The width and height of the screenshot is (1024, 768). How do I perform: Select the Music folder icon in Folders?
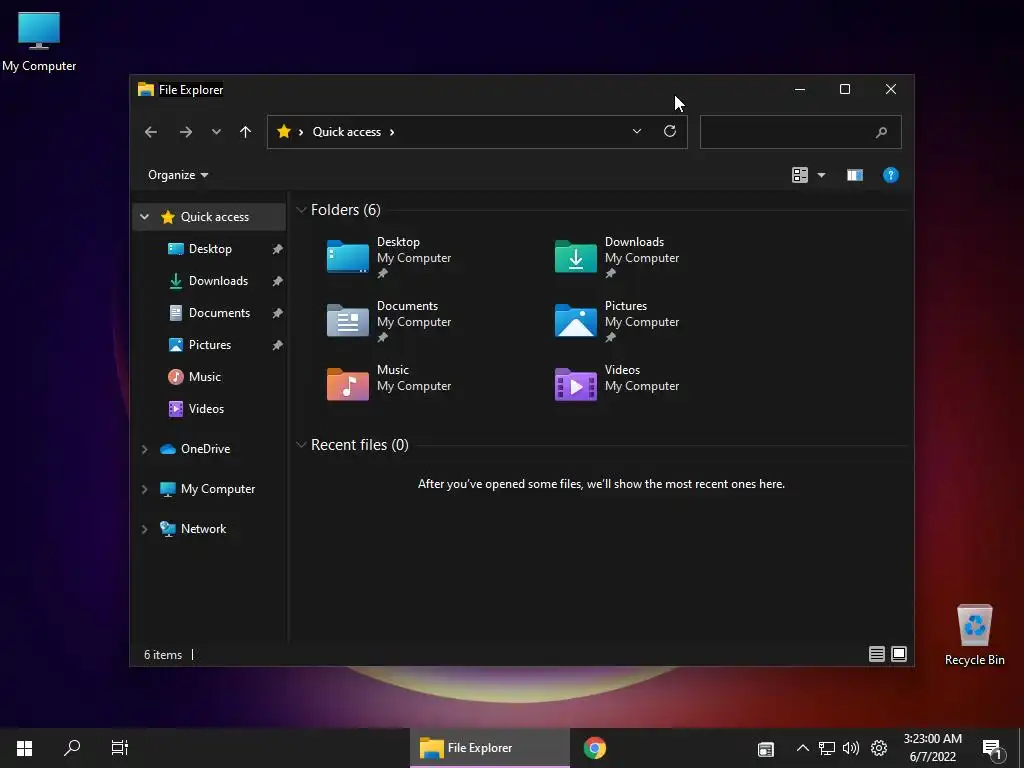pos(347,384)
